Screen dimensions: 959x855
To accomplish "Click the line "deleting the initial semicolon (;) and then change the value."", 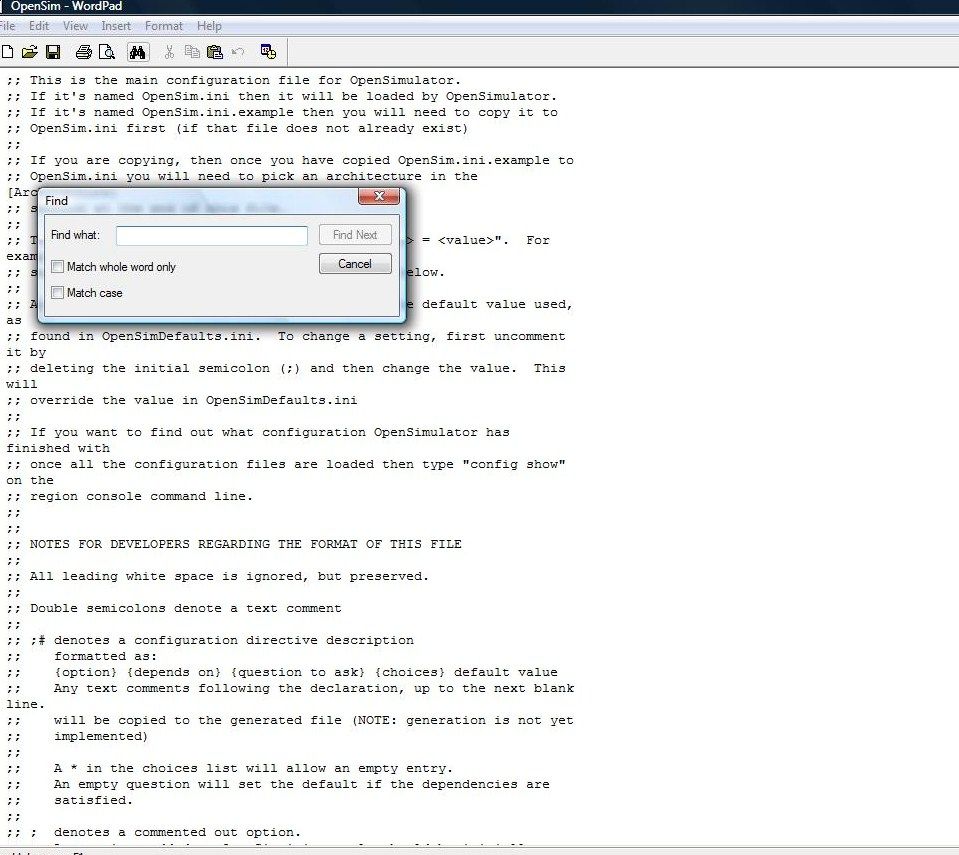I will [273, 368].
